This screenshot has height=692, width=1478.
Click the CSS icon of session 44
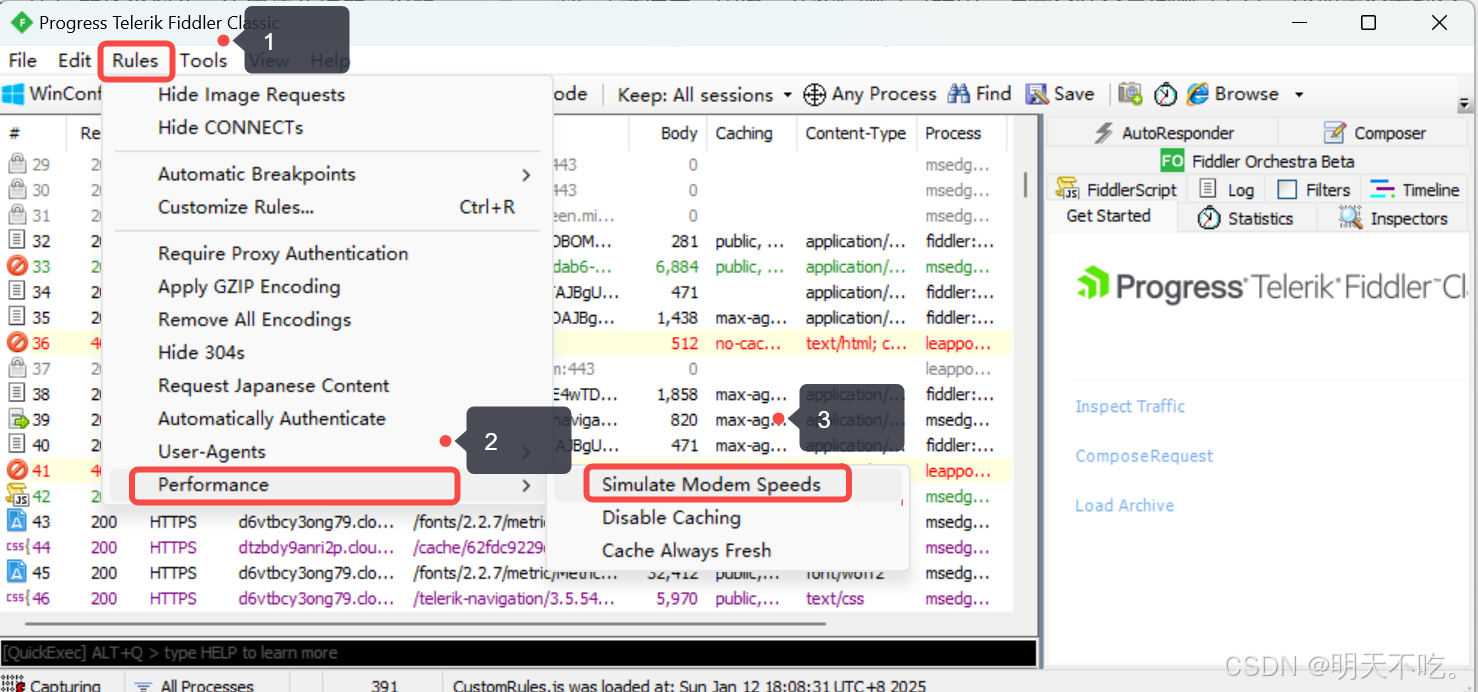pyautogui.click(x=16, y=547)
